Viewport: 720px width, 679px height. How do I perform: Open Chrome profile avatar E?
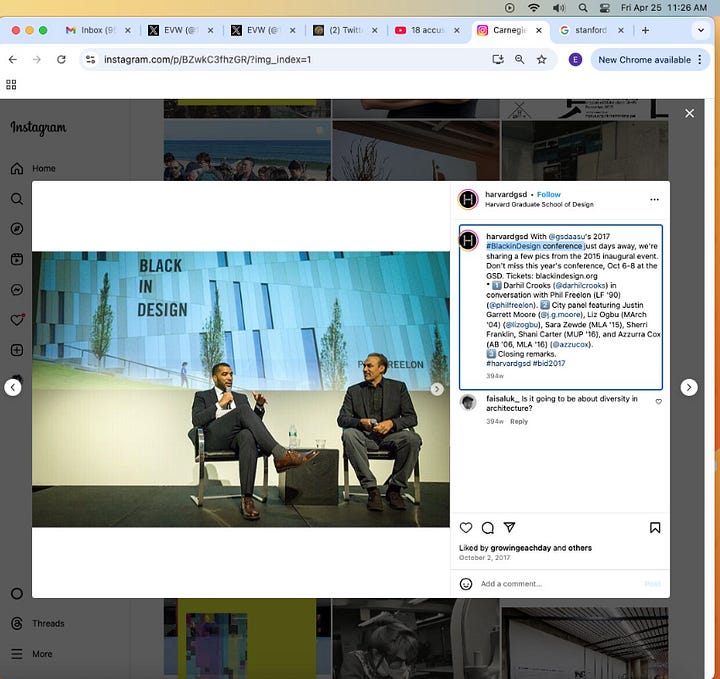(575, 60)
